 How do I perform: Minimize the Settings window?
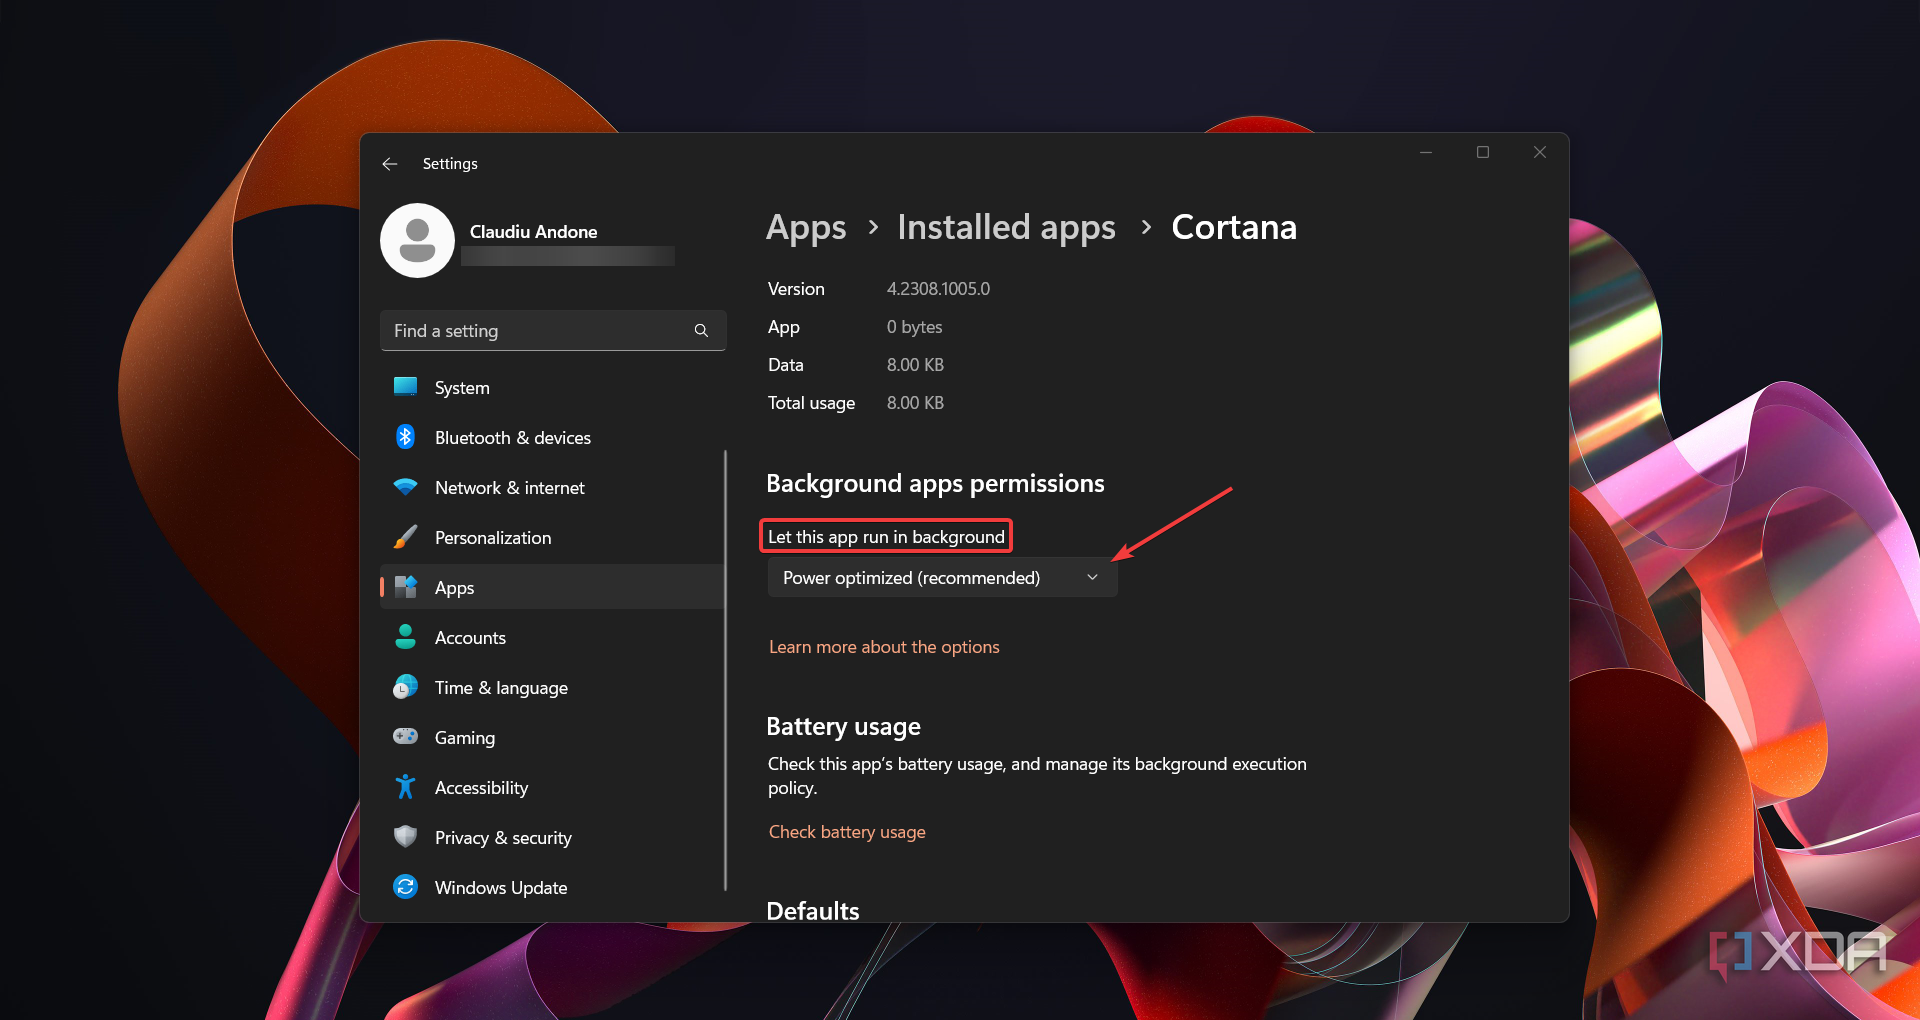1426,152
